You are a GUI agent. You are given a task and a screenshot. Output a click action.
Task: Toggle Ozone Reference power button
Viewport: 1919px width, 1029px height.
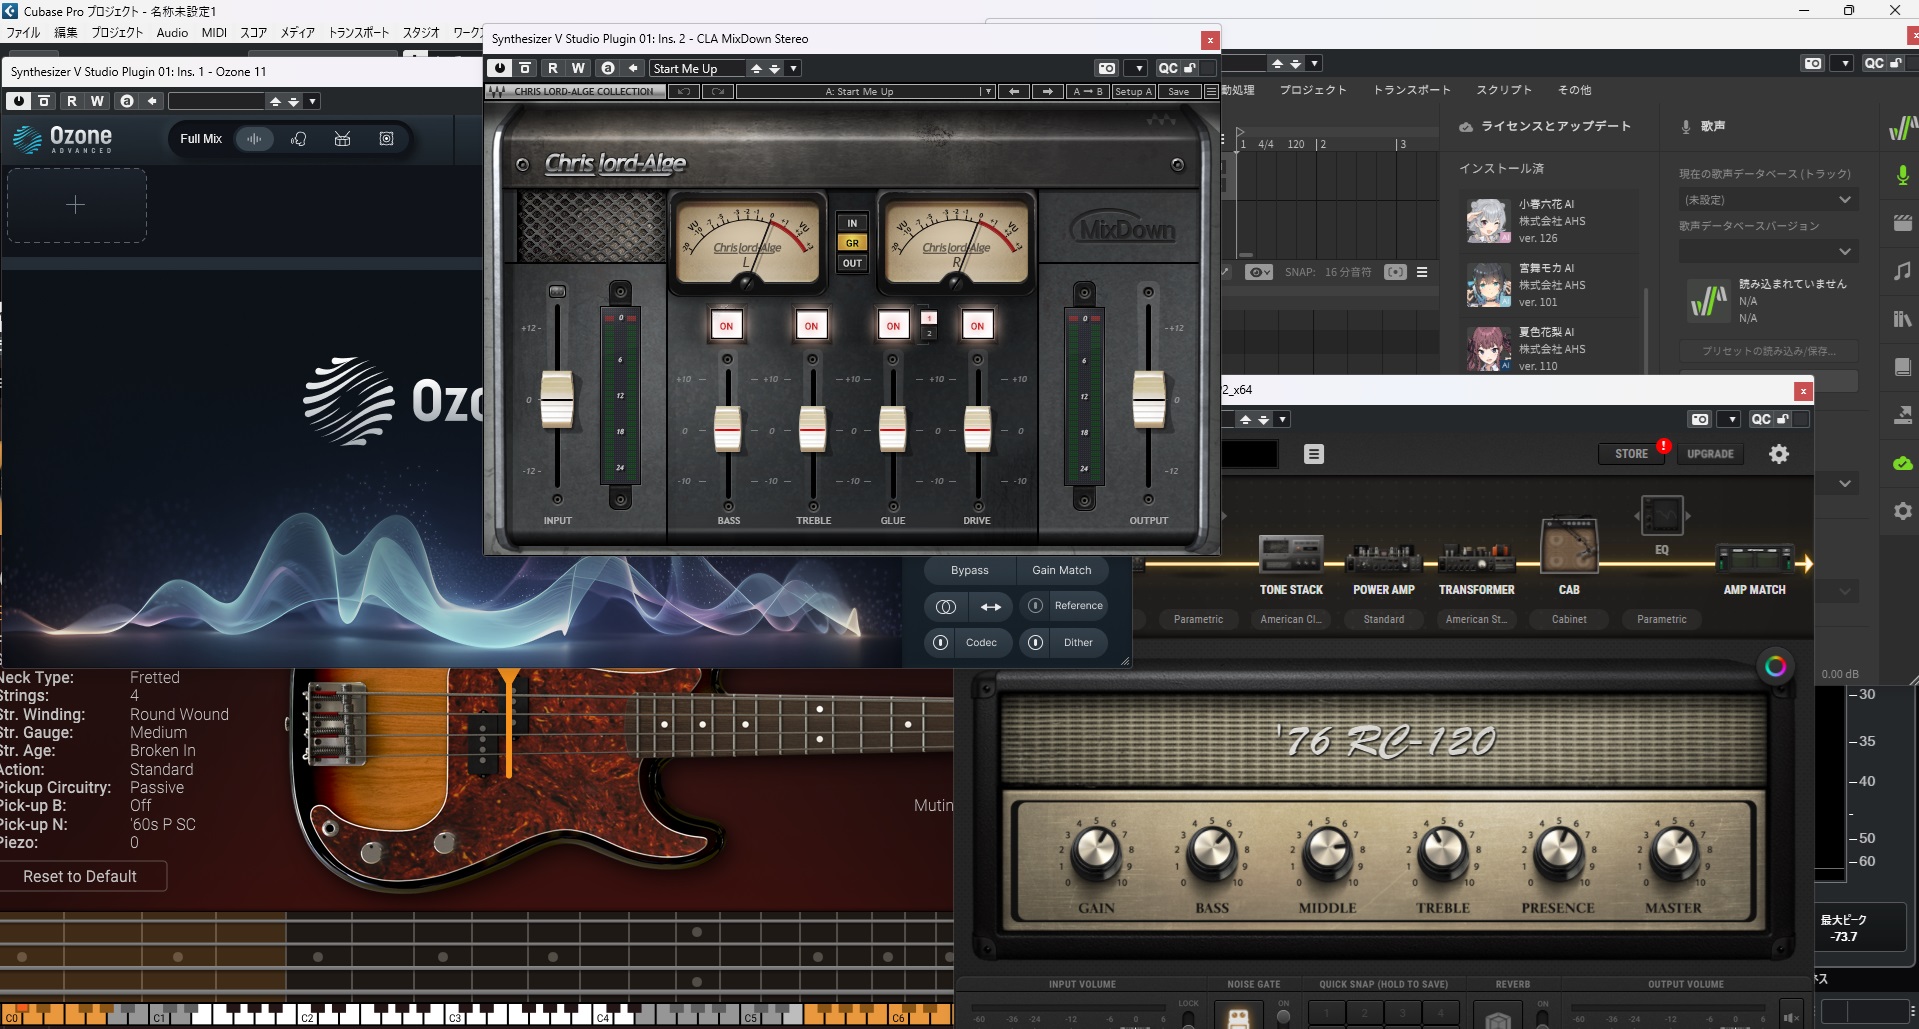(x=1036, y=606)
